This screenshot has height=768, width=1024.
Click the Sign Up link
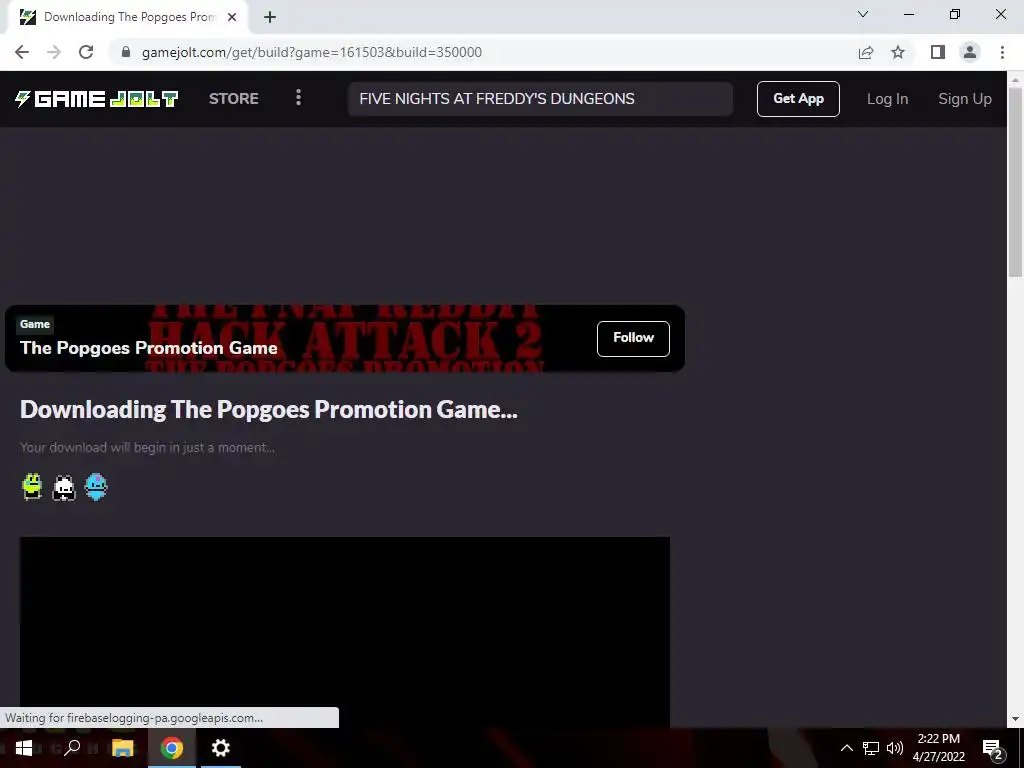click(965, 99)
